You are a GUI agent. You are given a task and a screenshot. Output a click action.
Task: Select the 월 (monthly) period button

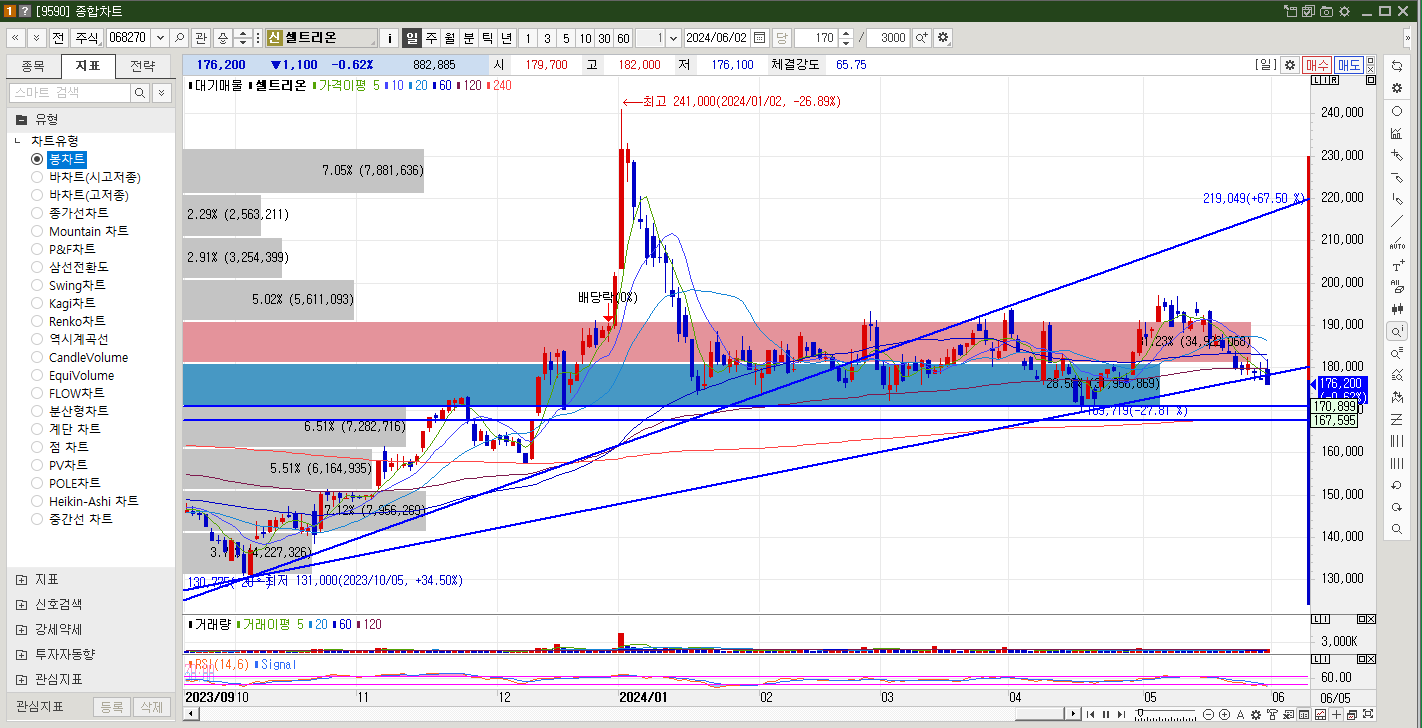[450, 38]
